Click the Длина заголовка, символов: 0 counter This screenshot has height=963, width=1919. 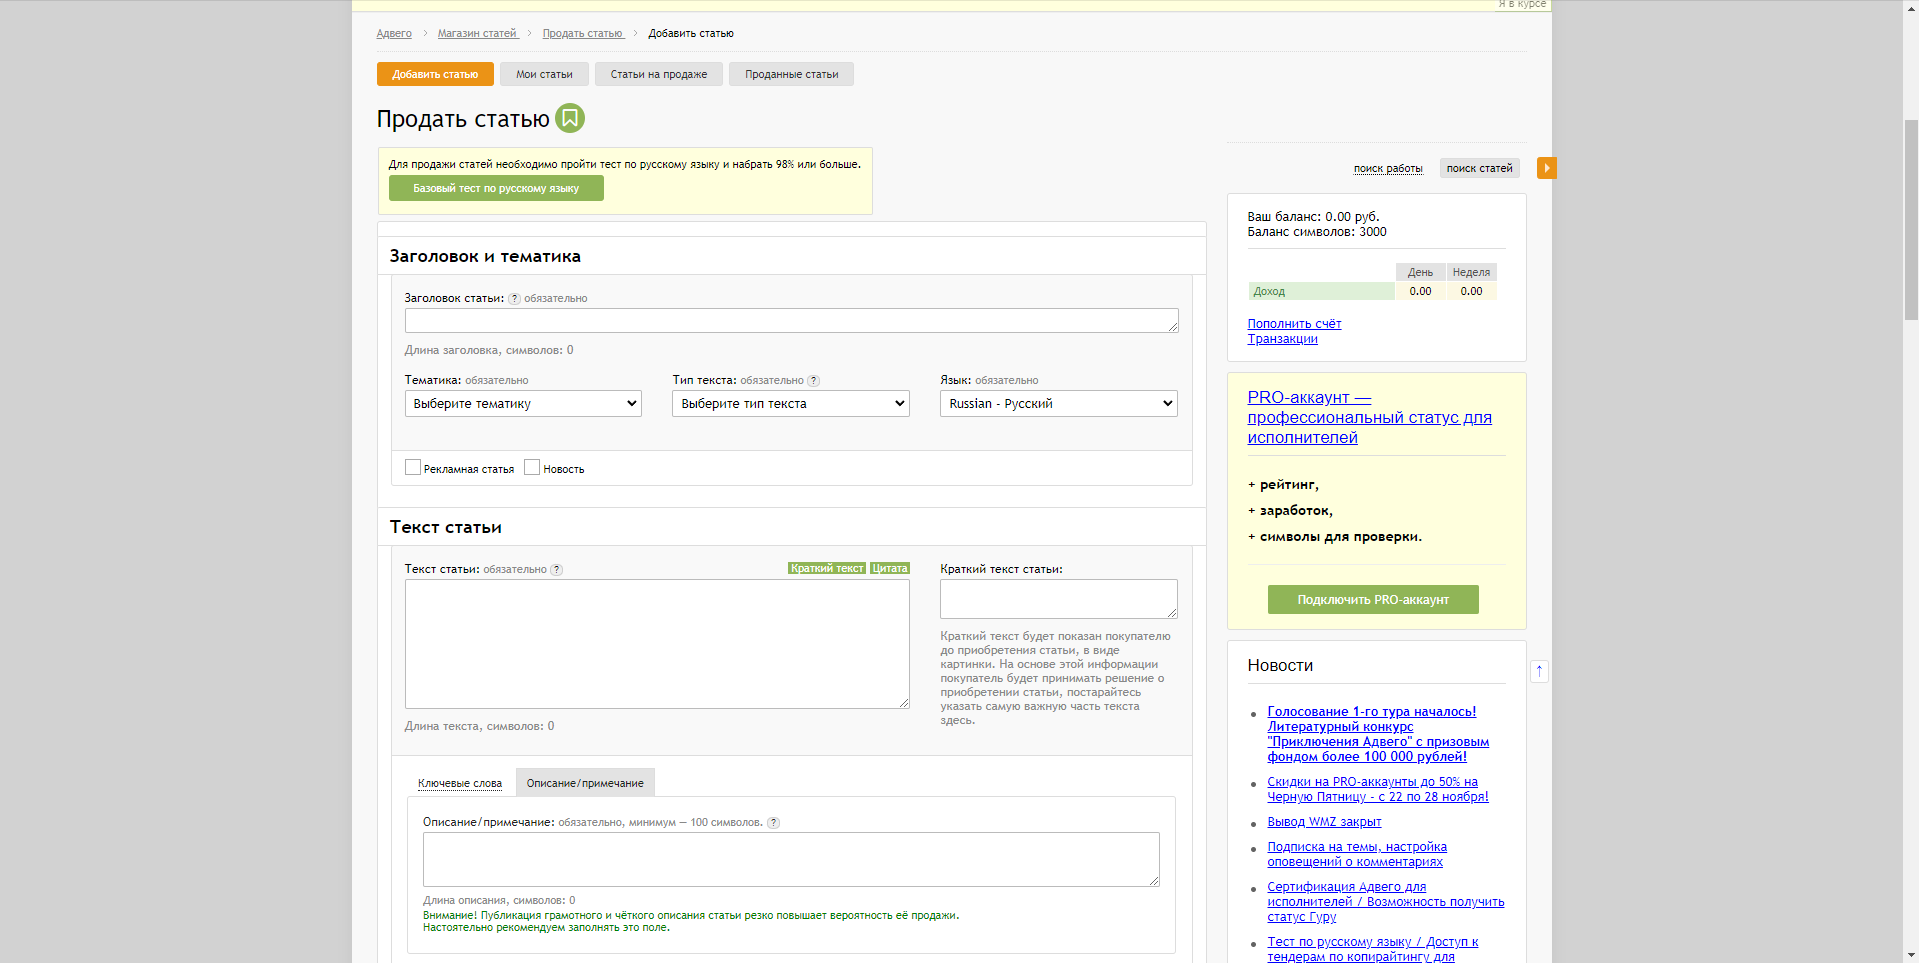[489, 350]
